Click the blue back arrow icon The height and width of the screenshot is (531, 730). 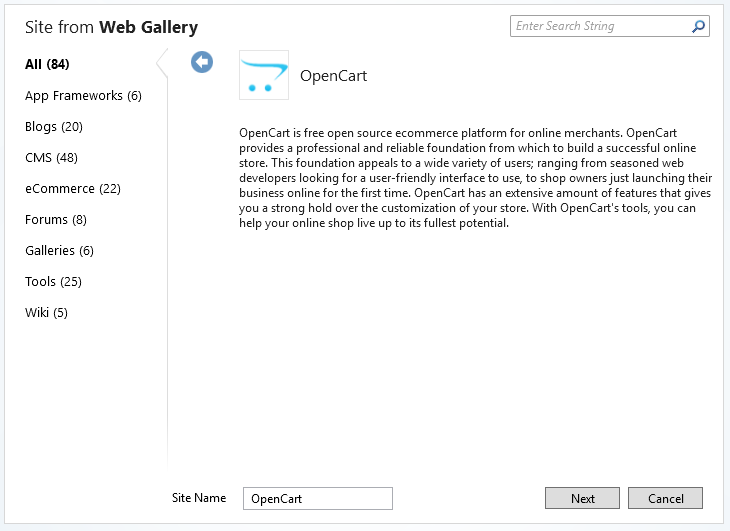[202, 62]
